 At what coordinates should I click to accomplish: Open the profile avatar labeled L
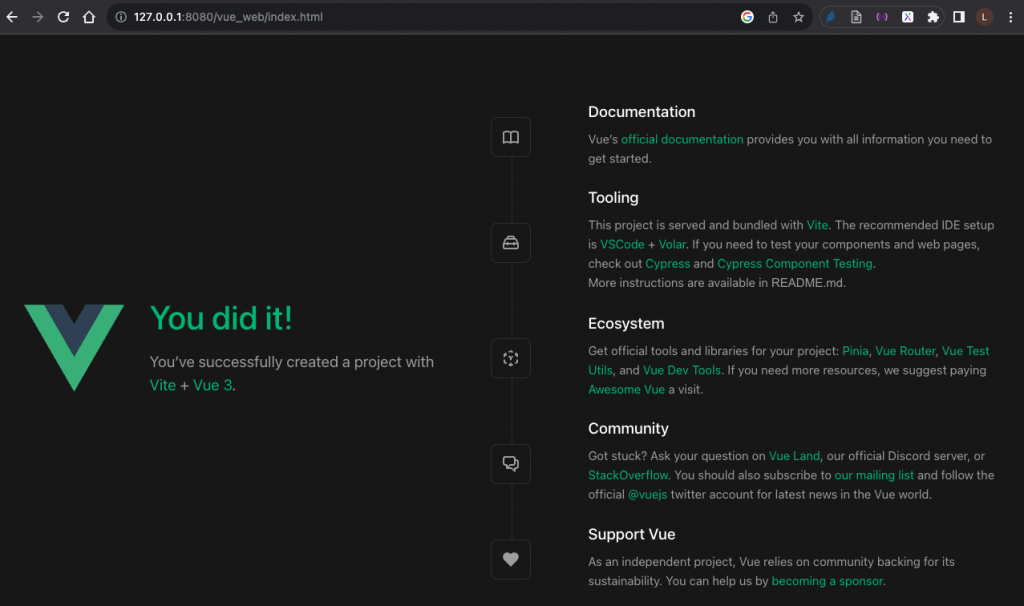(984, 17)
